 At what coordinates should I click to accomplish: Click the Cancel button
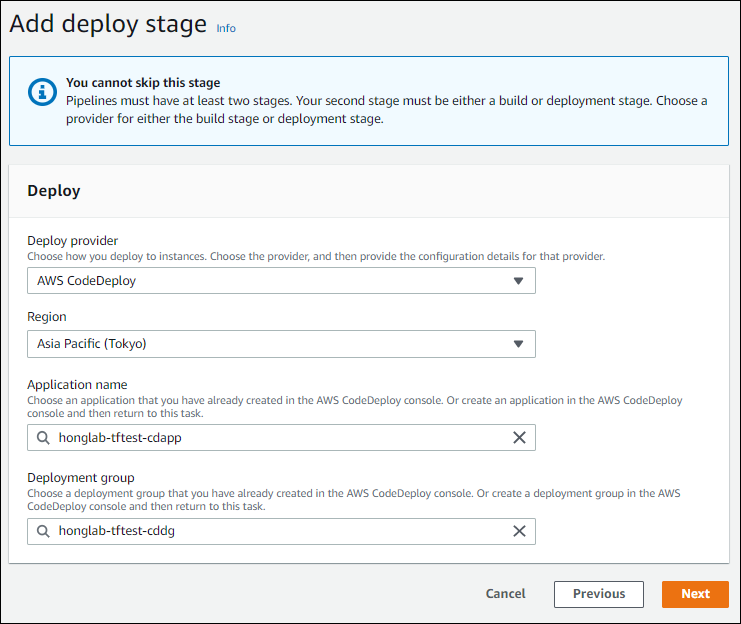[505, 594]
